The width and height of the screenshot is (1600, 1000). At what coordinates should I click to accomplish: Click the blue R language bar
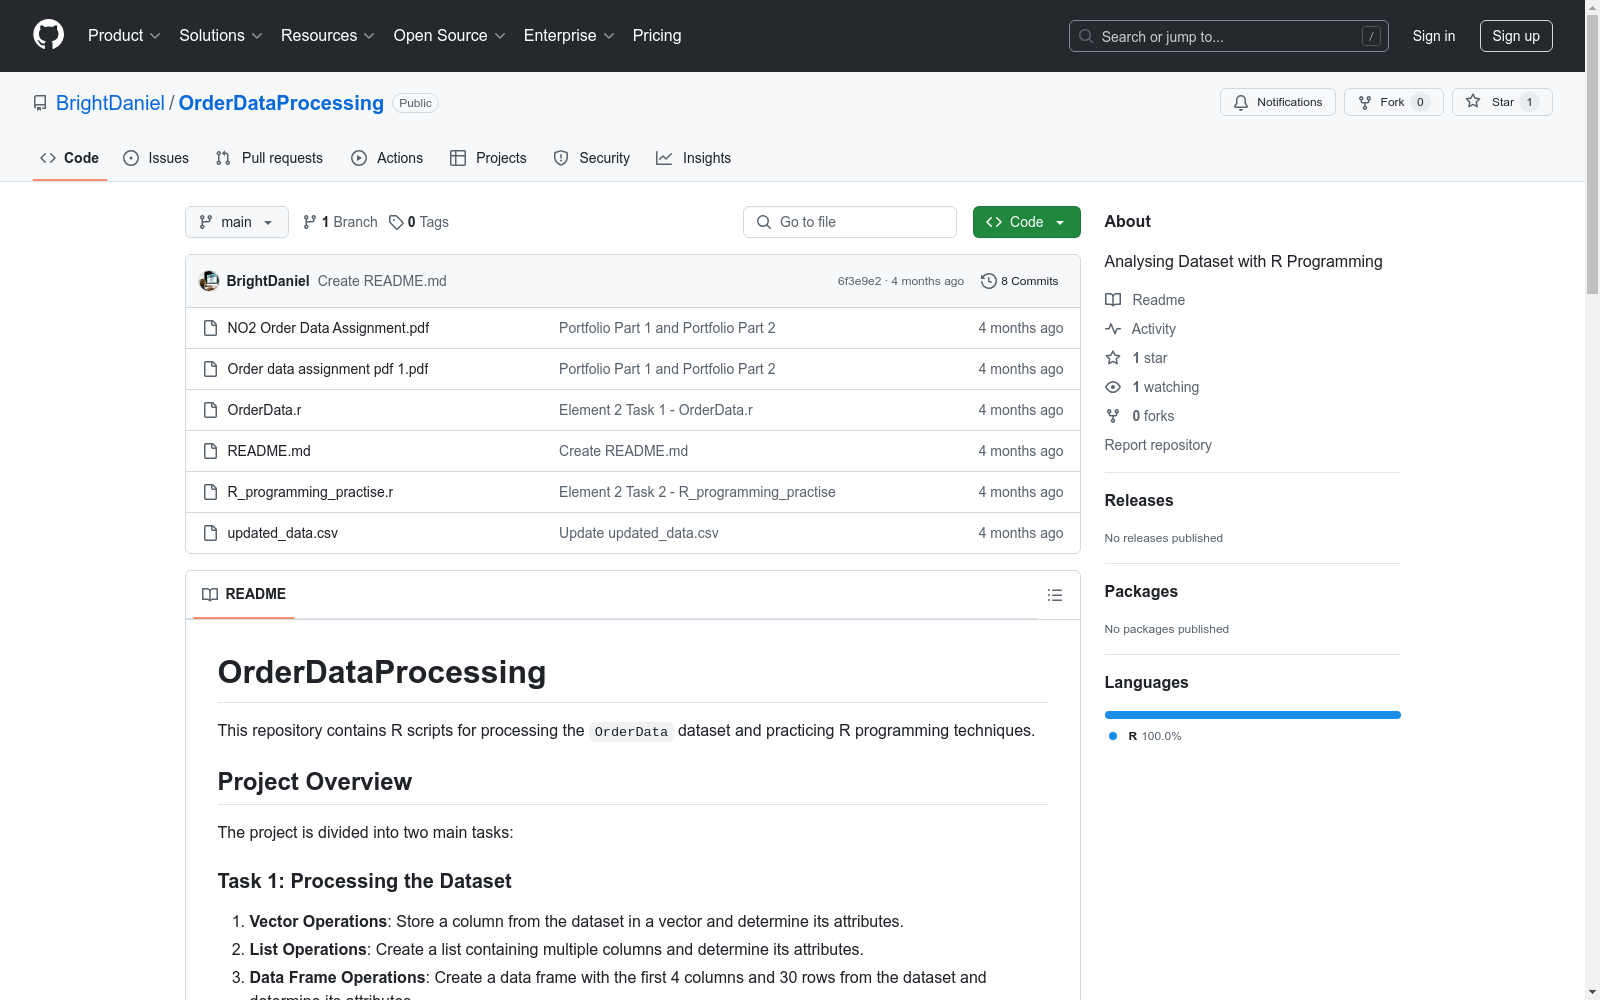point(1253,715)
